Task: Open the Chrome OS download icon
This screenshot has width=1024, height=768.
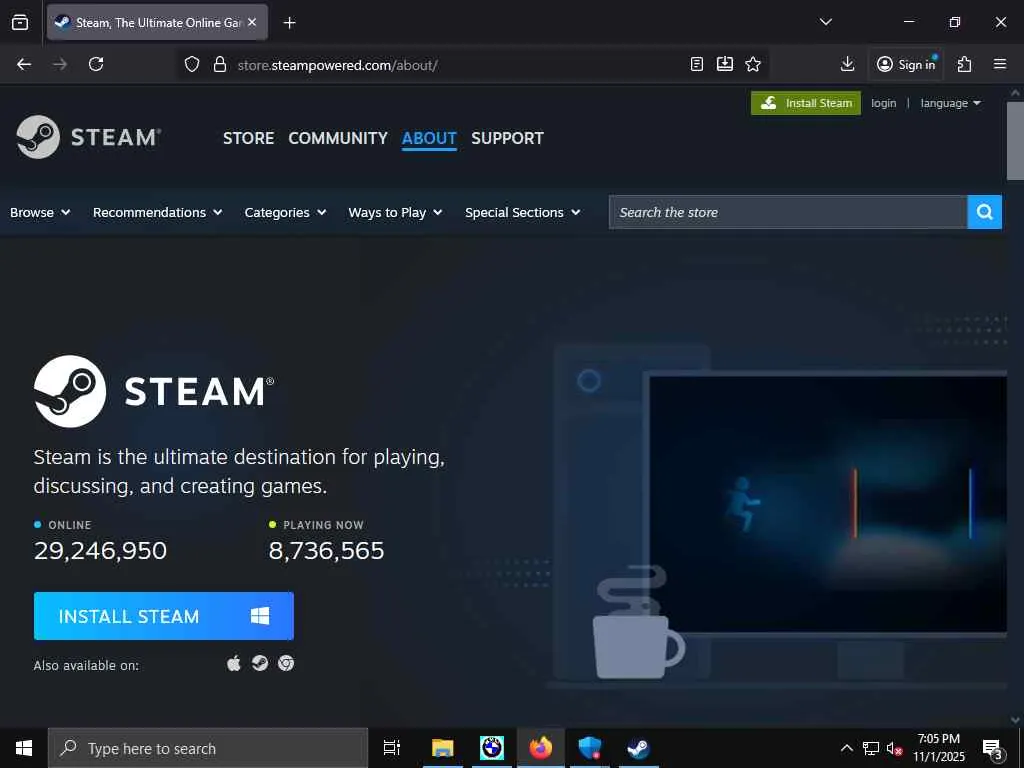Action: click(286, 664)
